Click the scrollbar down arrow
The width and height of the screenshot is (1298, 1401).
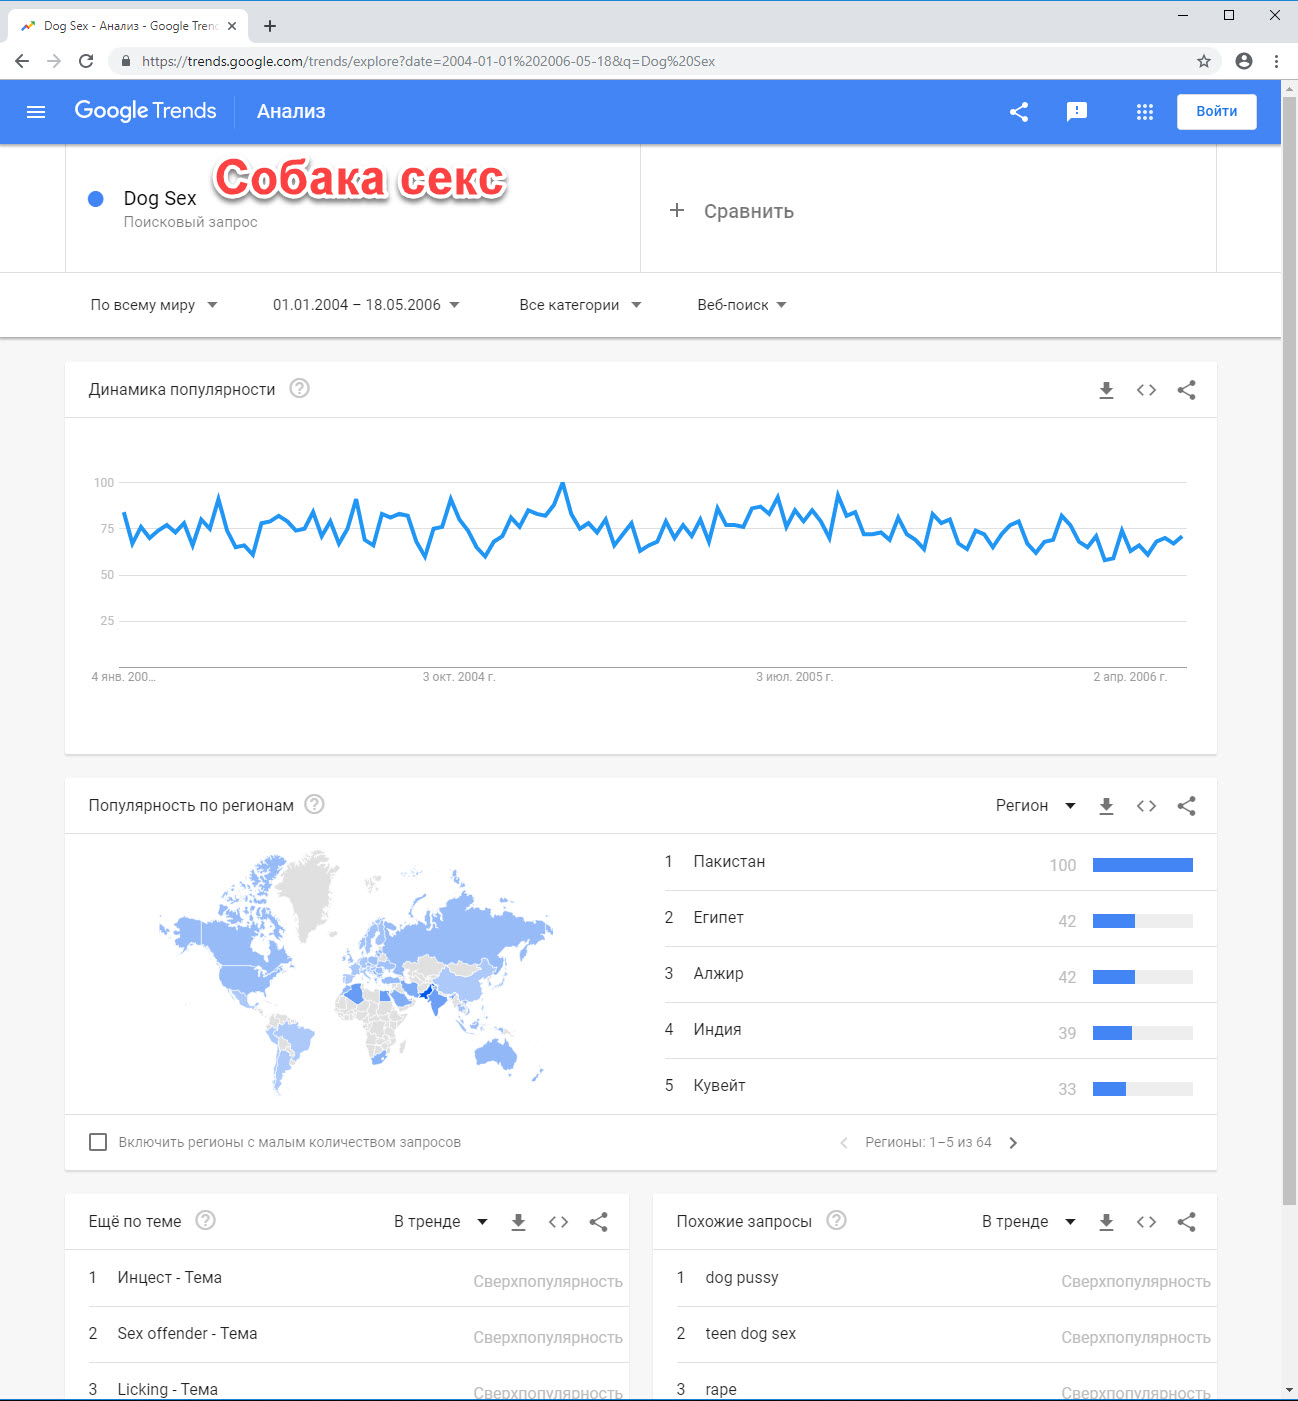click(1289, 1390)
